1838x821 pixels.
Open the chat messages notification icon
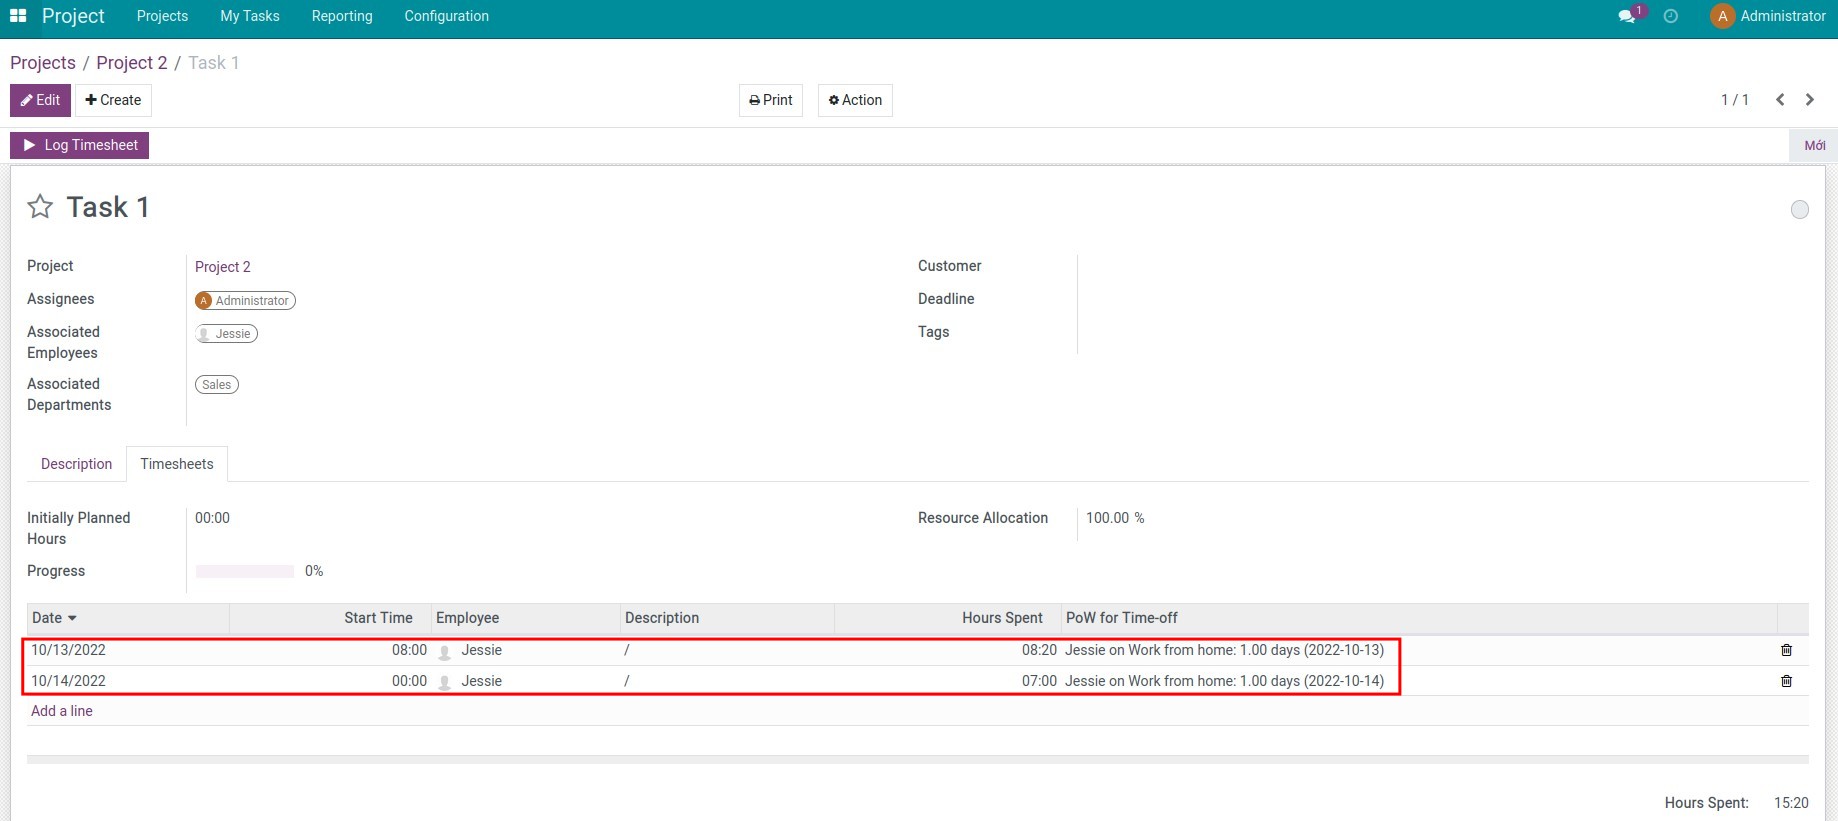pyautogui.click(x=1627, y=16)
